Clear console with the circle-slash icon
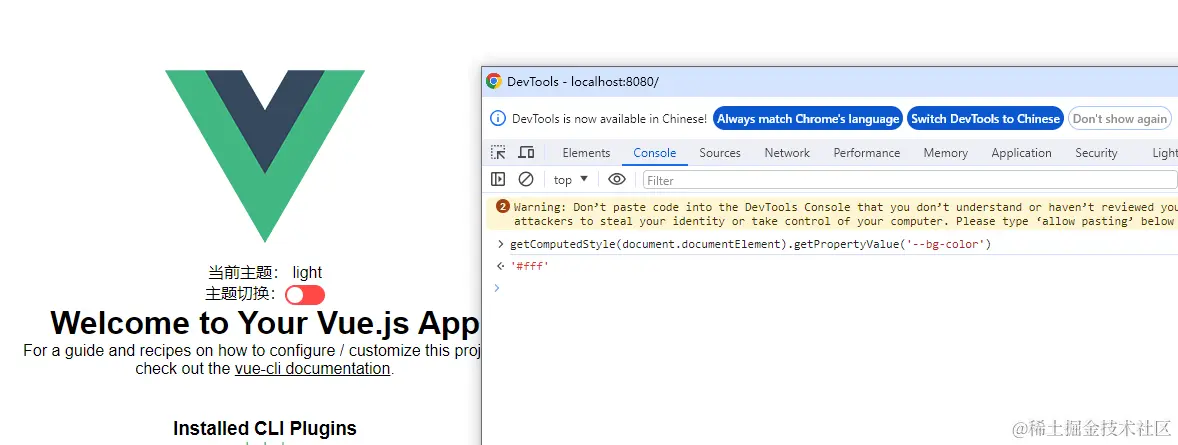Viewport: 1178px width, 445px height. (526, 179)
